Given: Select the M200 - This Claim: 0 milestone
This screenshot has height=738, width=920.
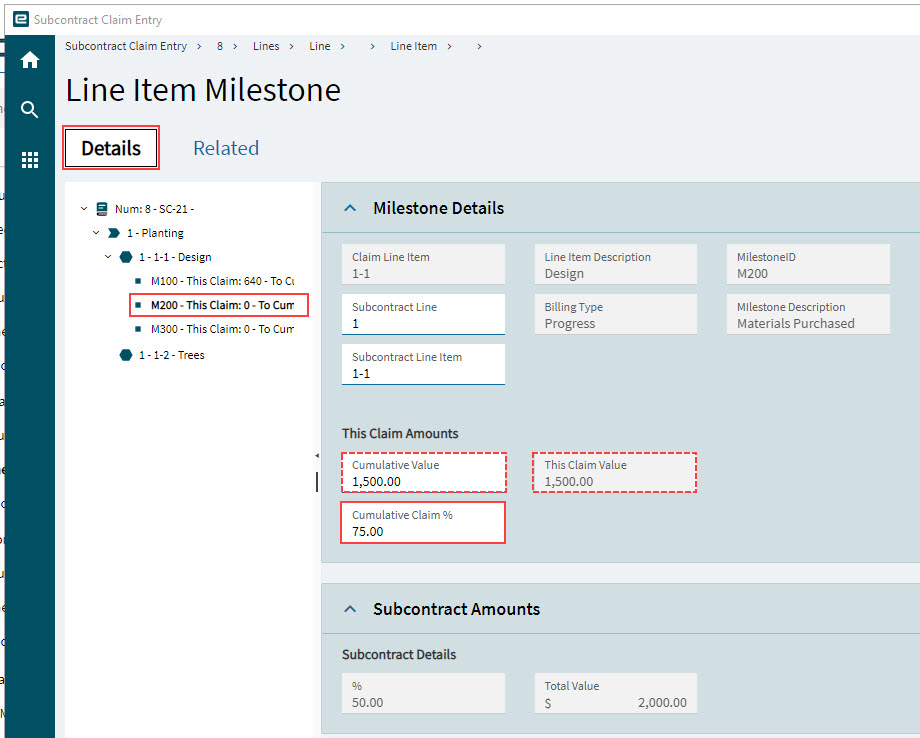Looking at the screenshot, I should click(222, 305).
